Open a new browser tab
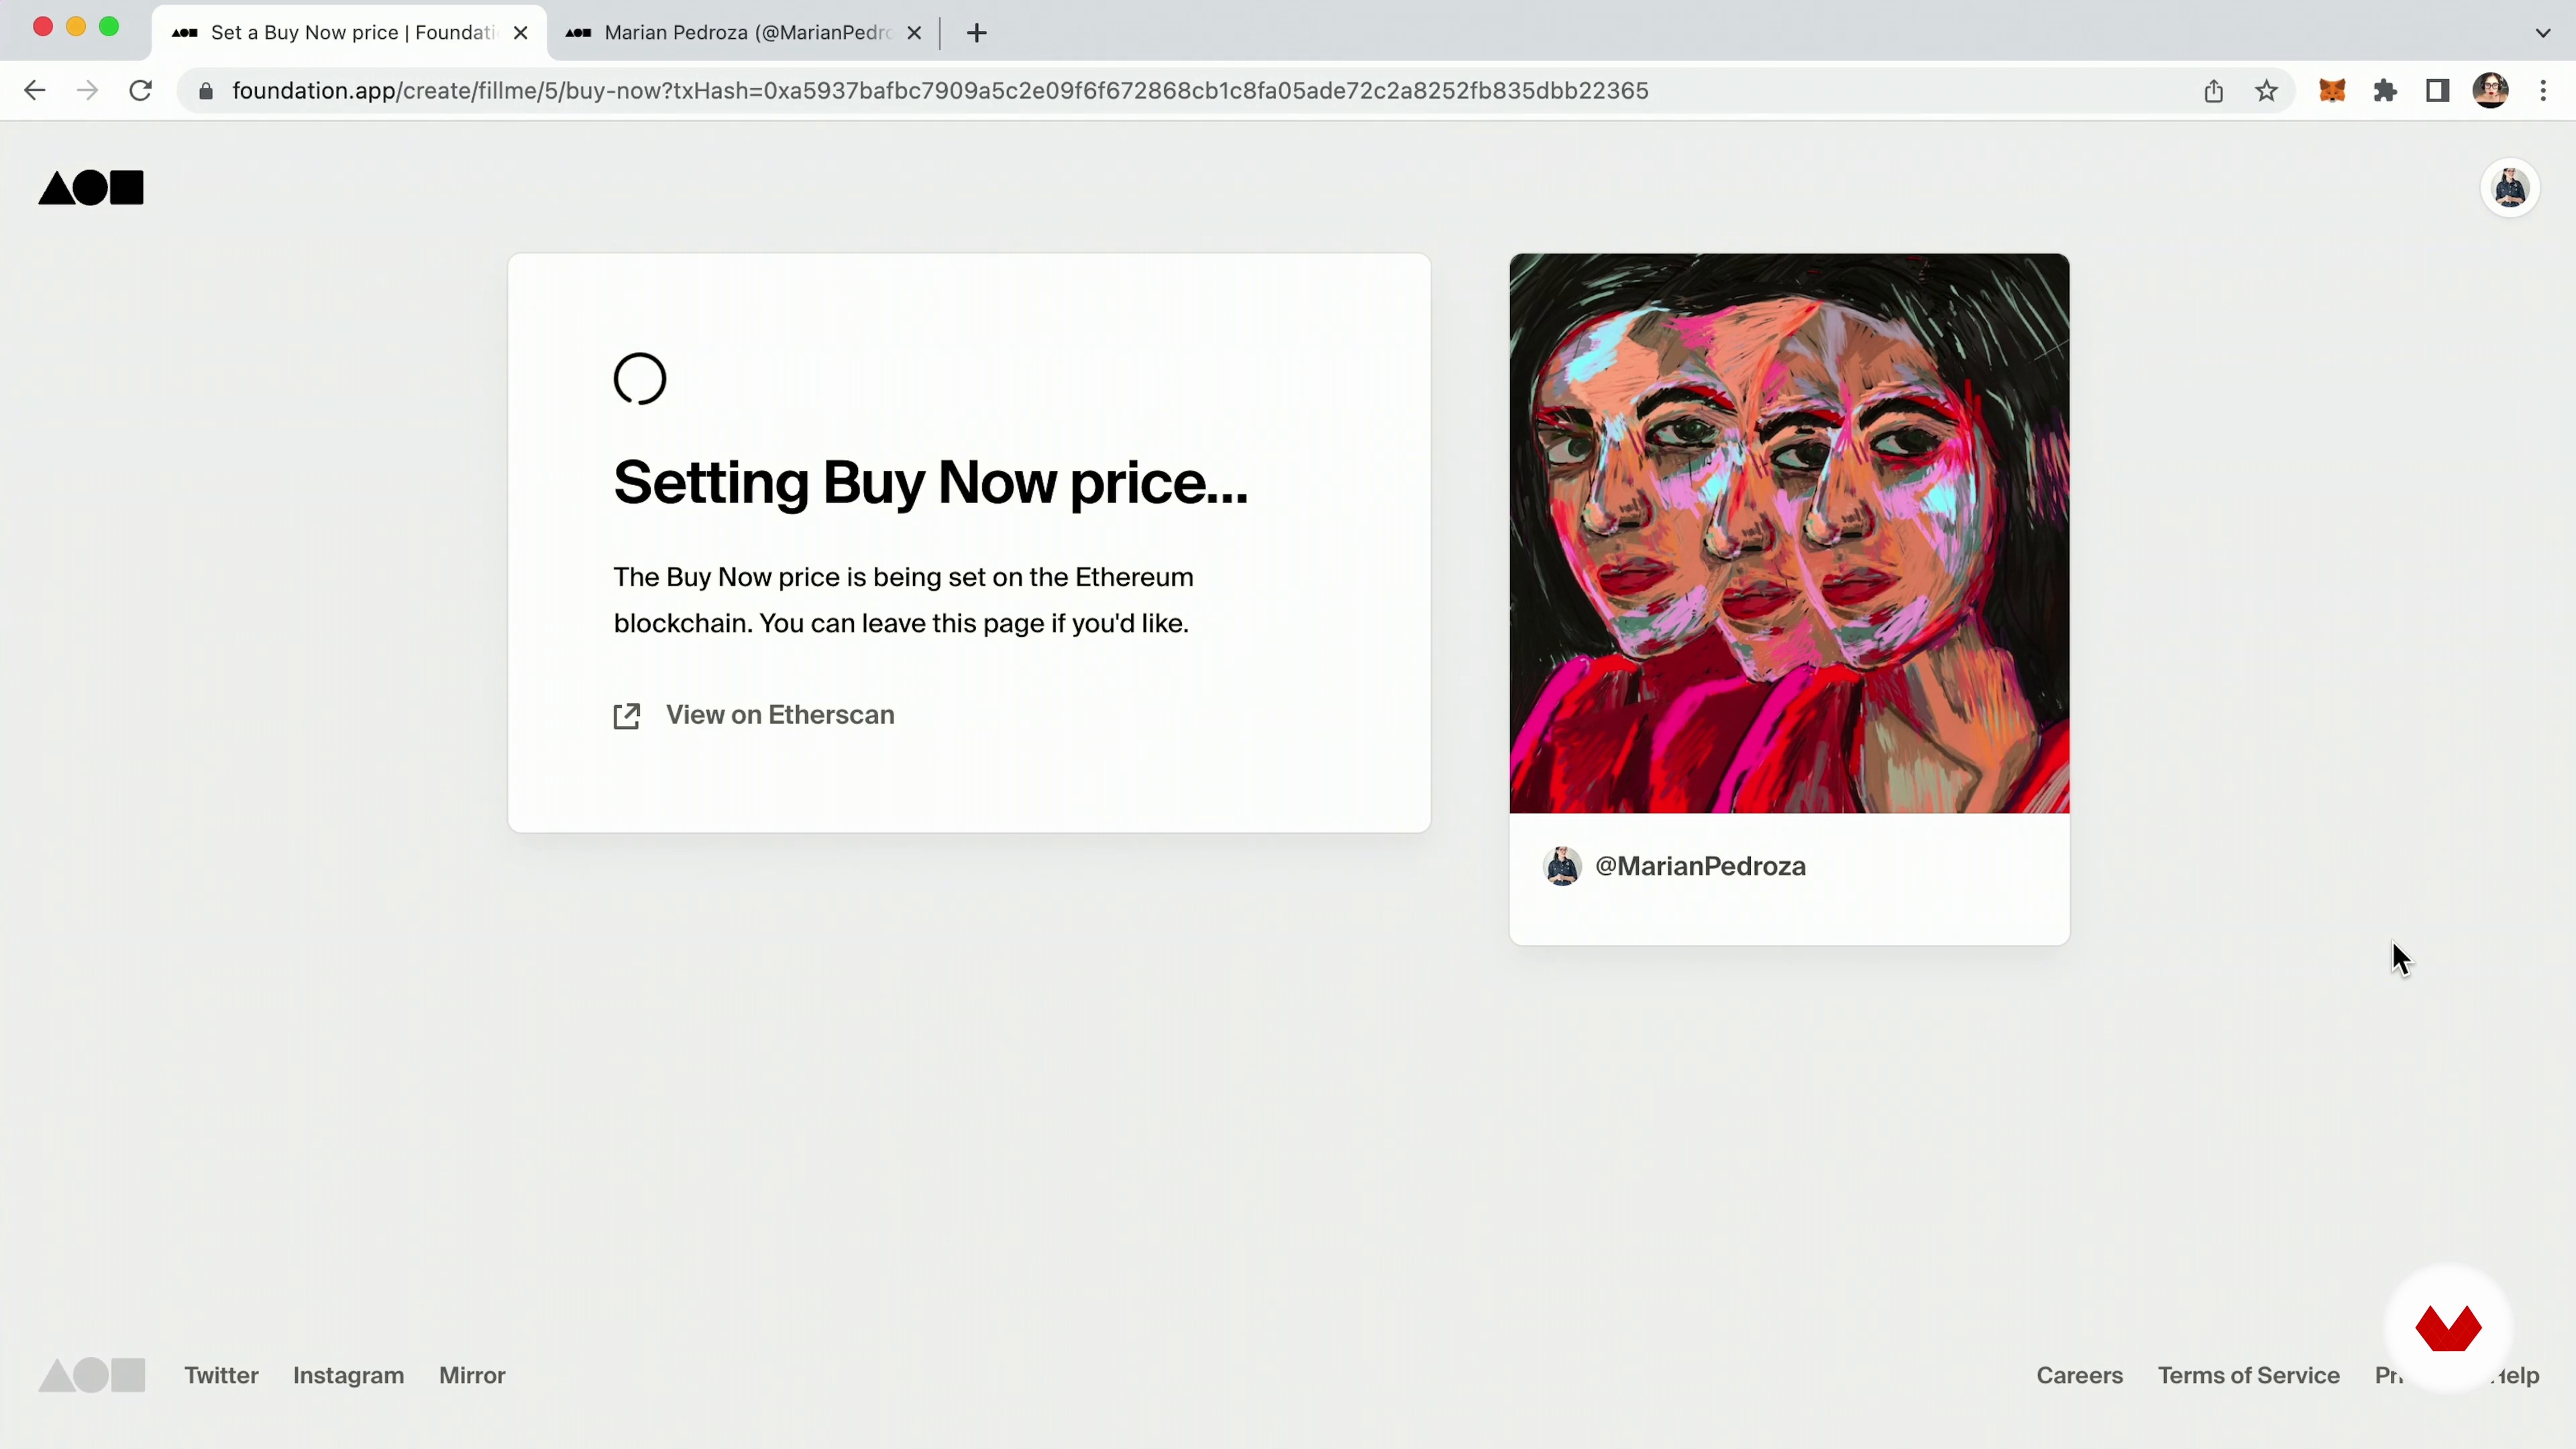 point(977,33)
